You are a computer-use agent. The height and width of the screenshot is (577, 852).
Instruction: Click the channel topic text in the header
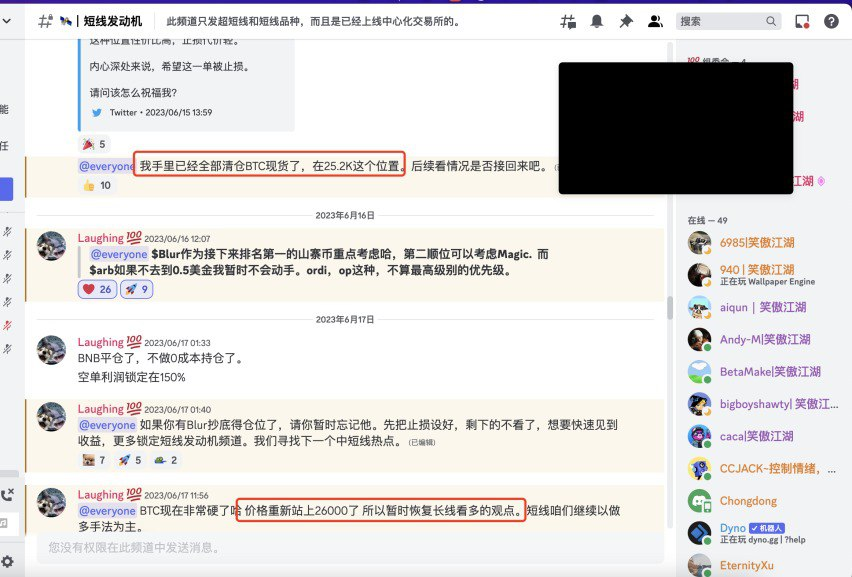[x=313, y=21]
